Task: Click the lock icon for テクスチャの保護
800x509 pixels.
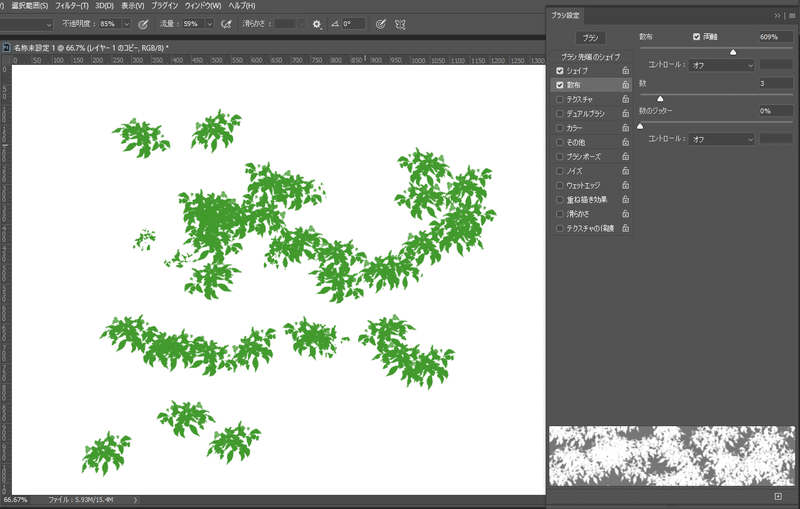Action: [x=626, y=228]
